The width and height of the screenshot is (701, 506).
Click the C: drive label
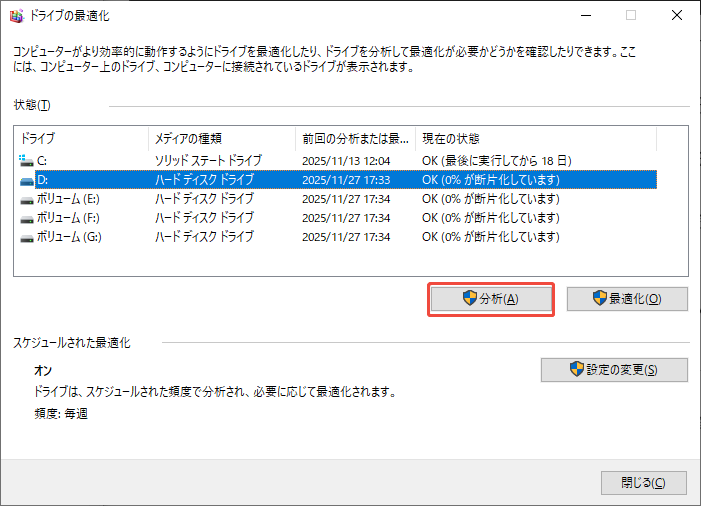pos(42,160)
